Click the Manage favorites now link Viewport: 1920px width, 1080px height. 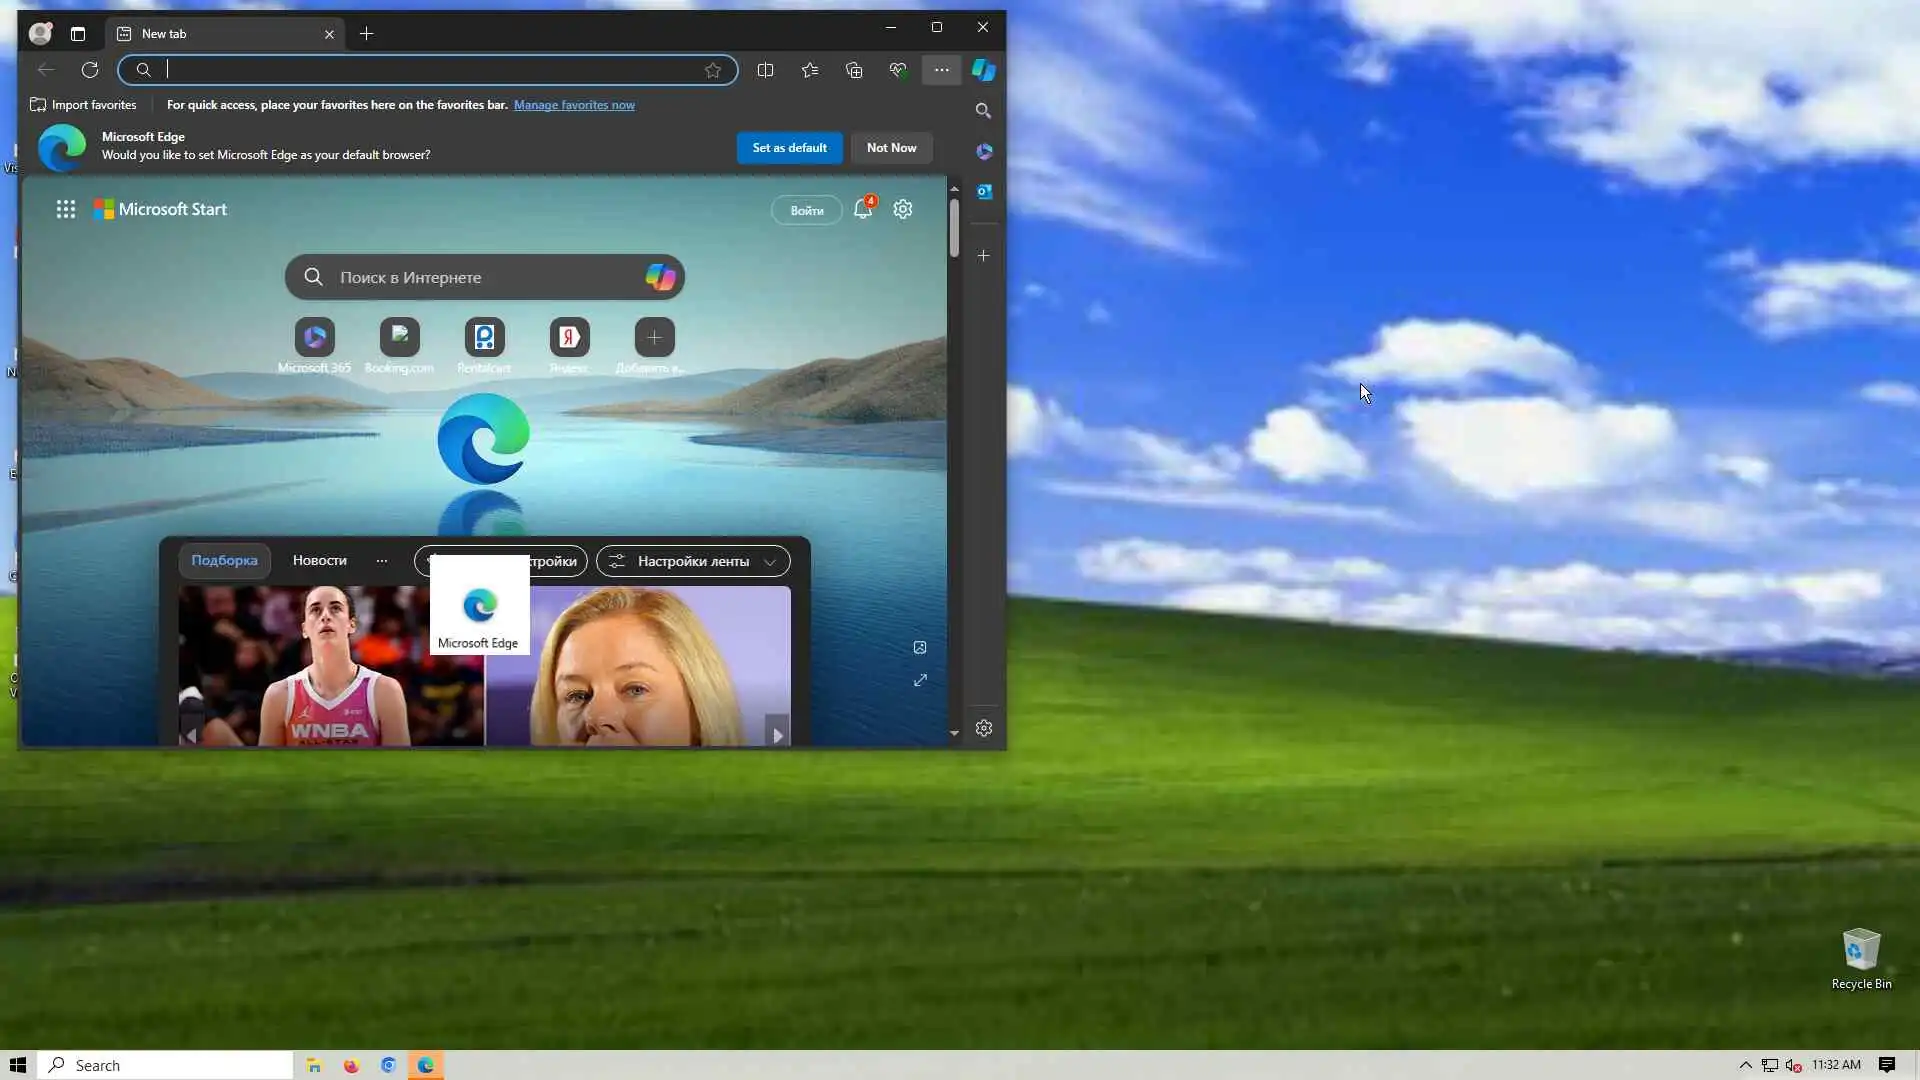coord(574,105)
